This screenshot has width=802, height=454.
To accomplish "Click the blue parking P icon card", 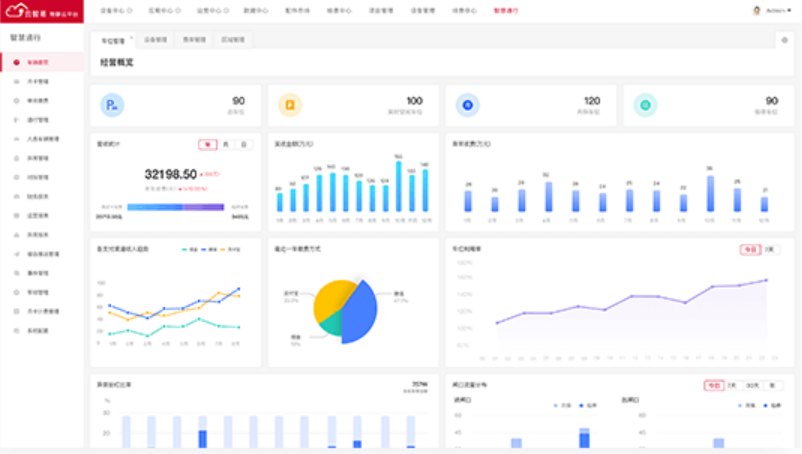I will [112, 104].
